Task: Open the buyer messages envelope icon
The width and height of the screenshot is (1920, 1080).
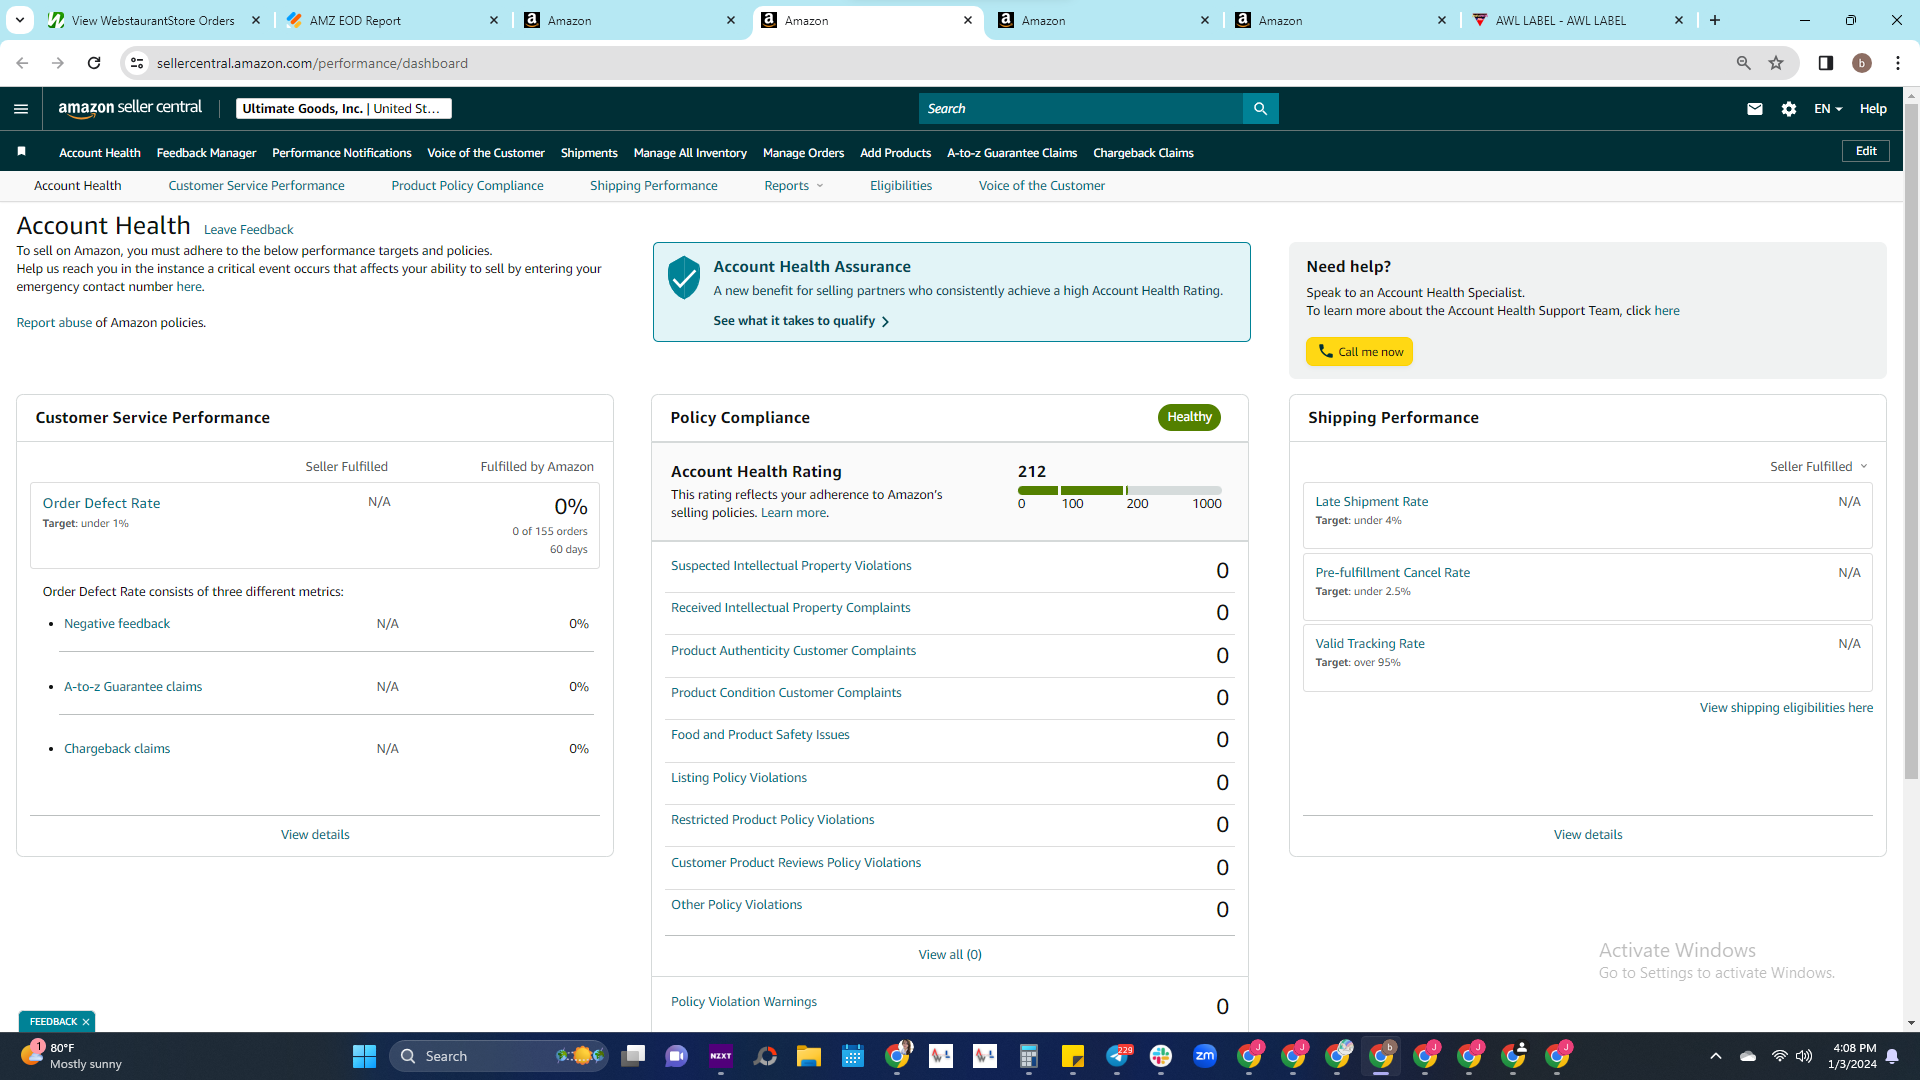Action: click(x=1754, y=109)
